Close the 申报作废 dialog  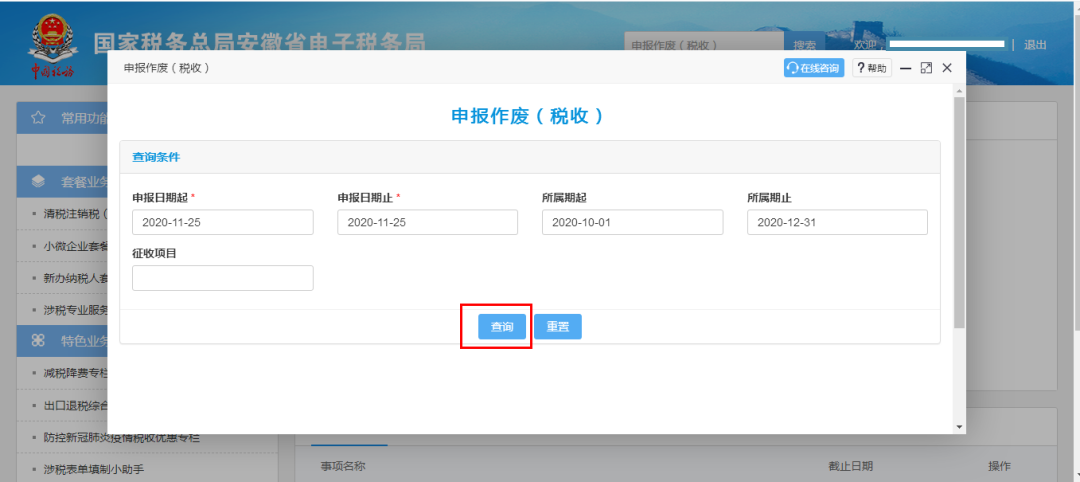pos(947,67)
